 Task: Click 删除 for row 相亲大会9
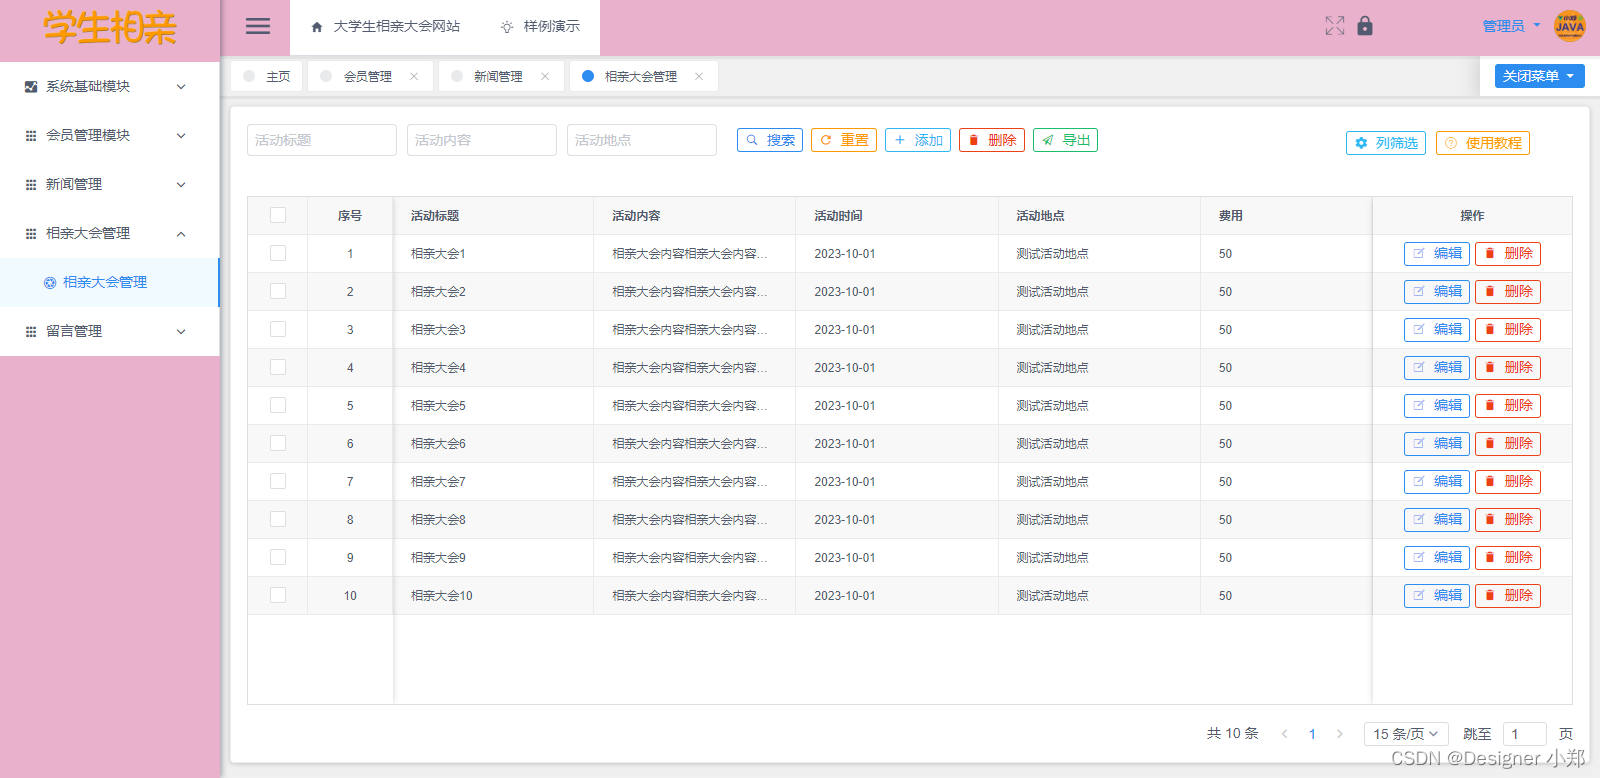1508,558
